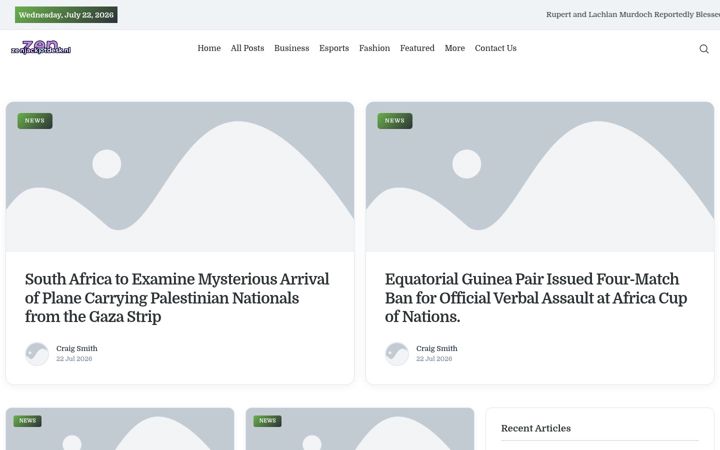Navigate to the Fashion section
The image size is (720, 450).
(374, 48)
